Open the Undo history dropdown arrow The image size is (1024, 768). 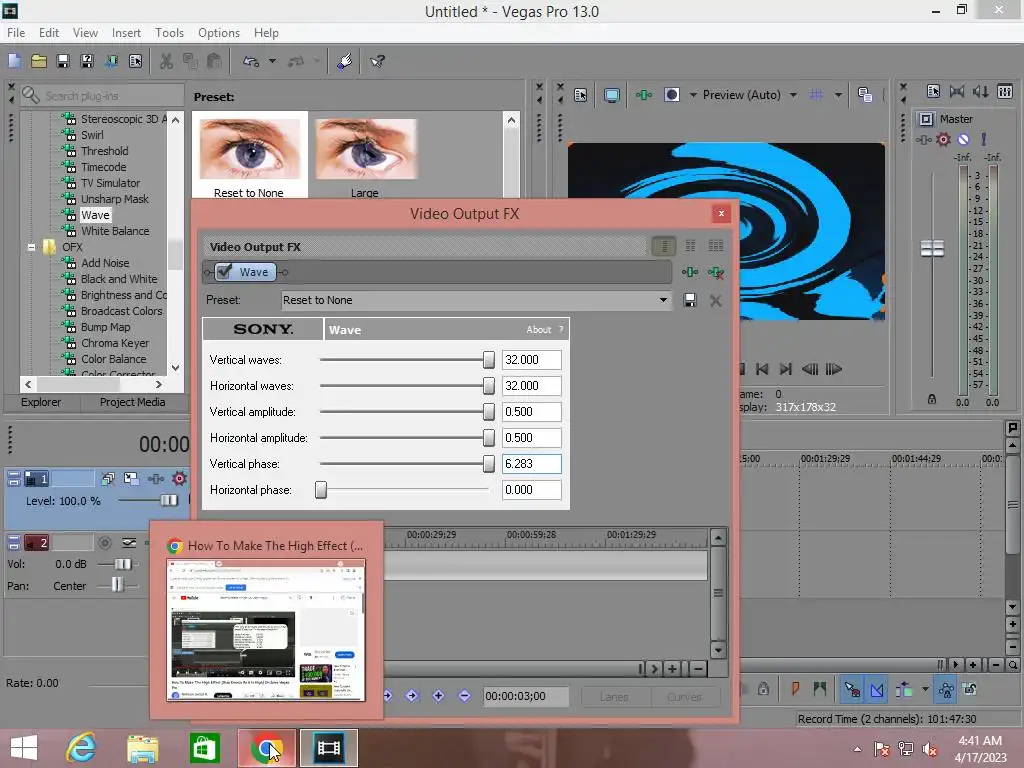pyautogui.click(x=272, y=61)
